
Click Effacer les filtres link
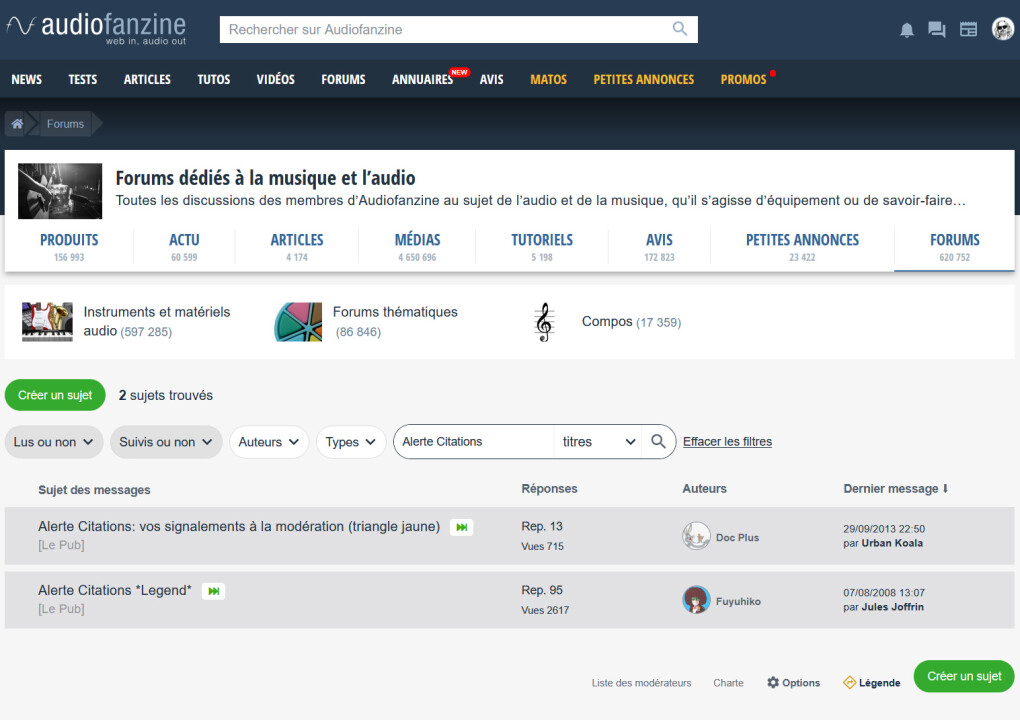[x=727, y=442]
